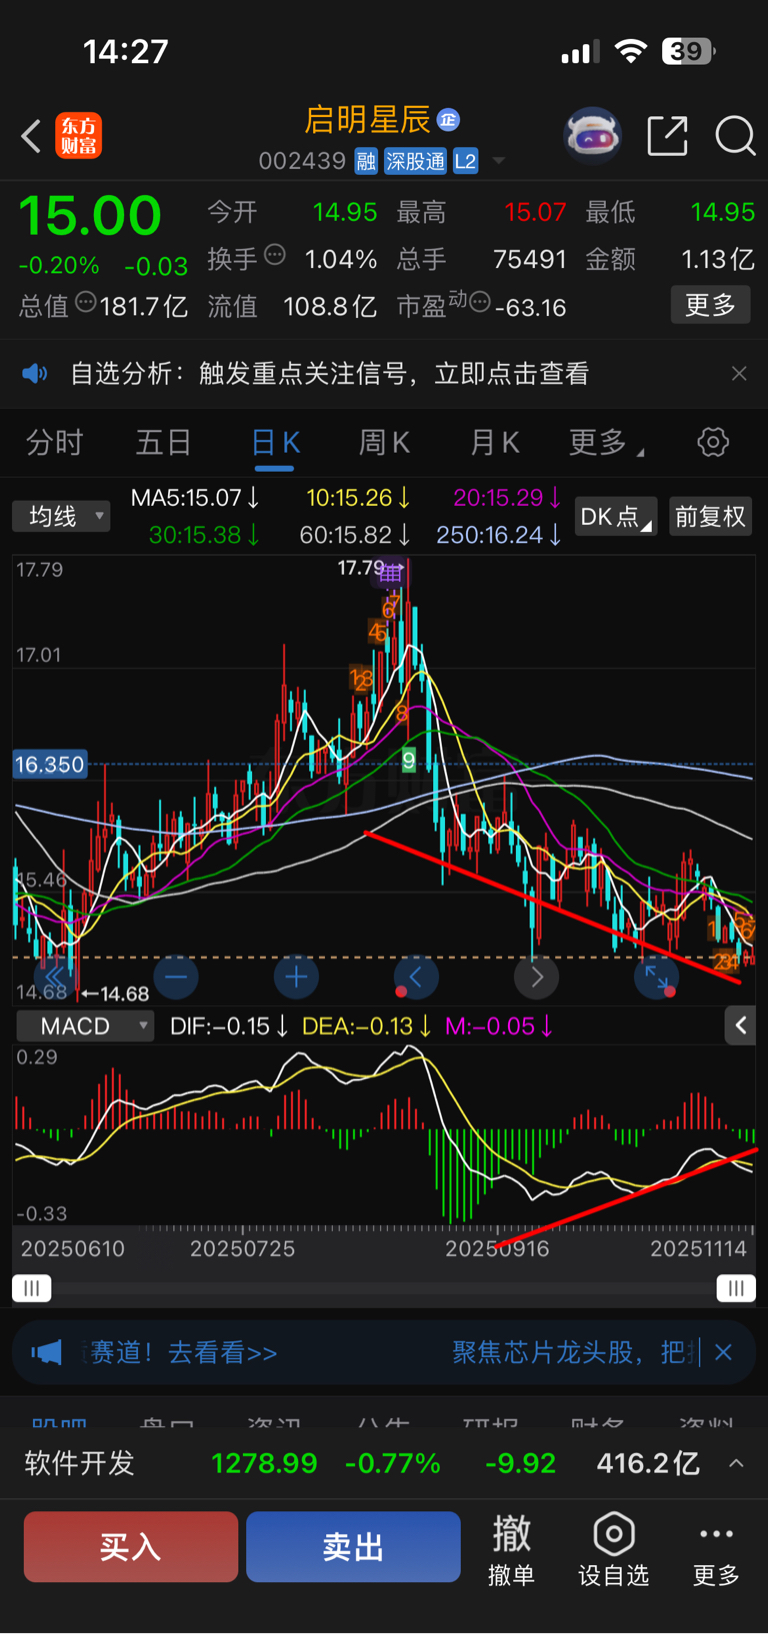The width and height of the screenshot is (768, 1634).
Task: Click the 买入 buy button
Action: (131, 1547)
